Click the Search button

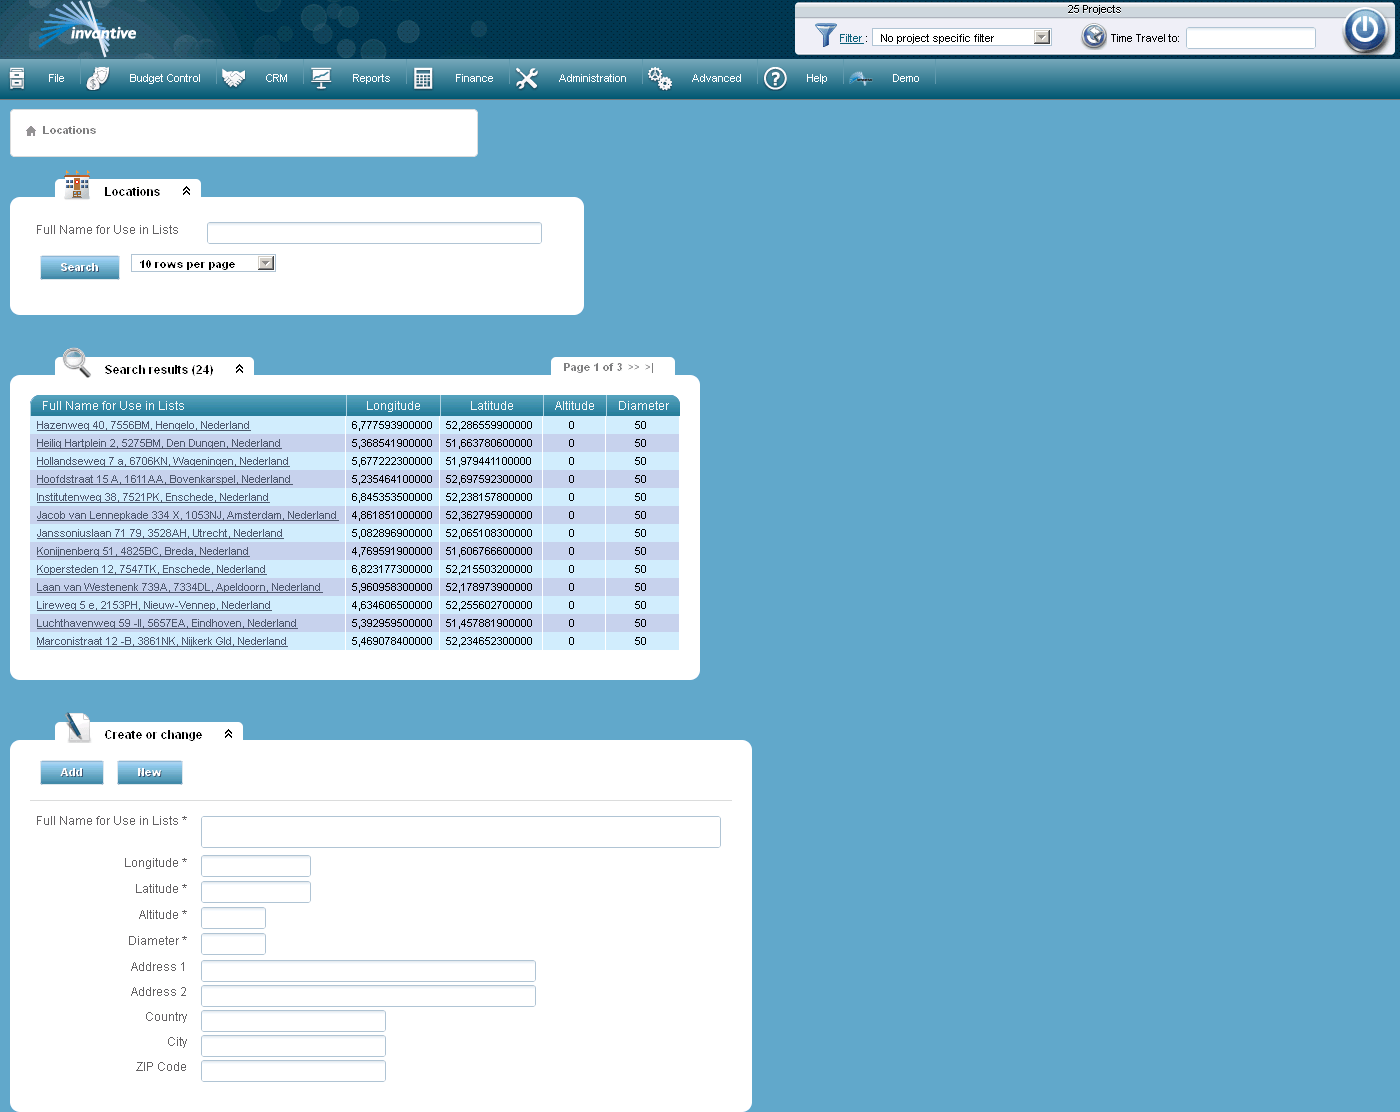click(x=80, y=267)
